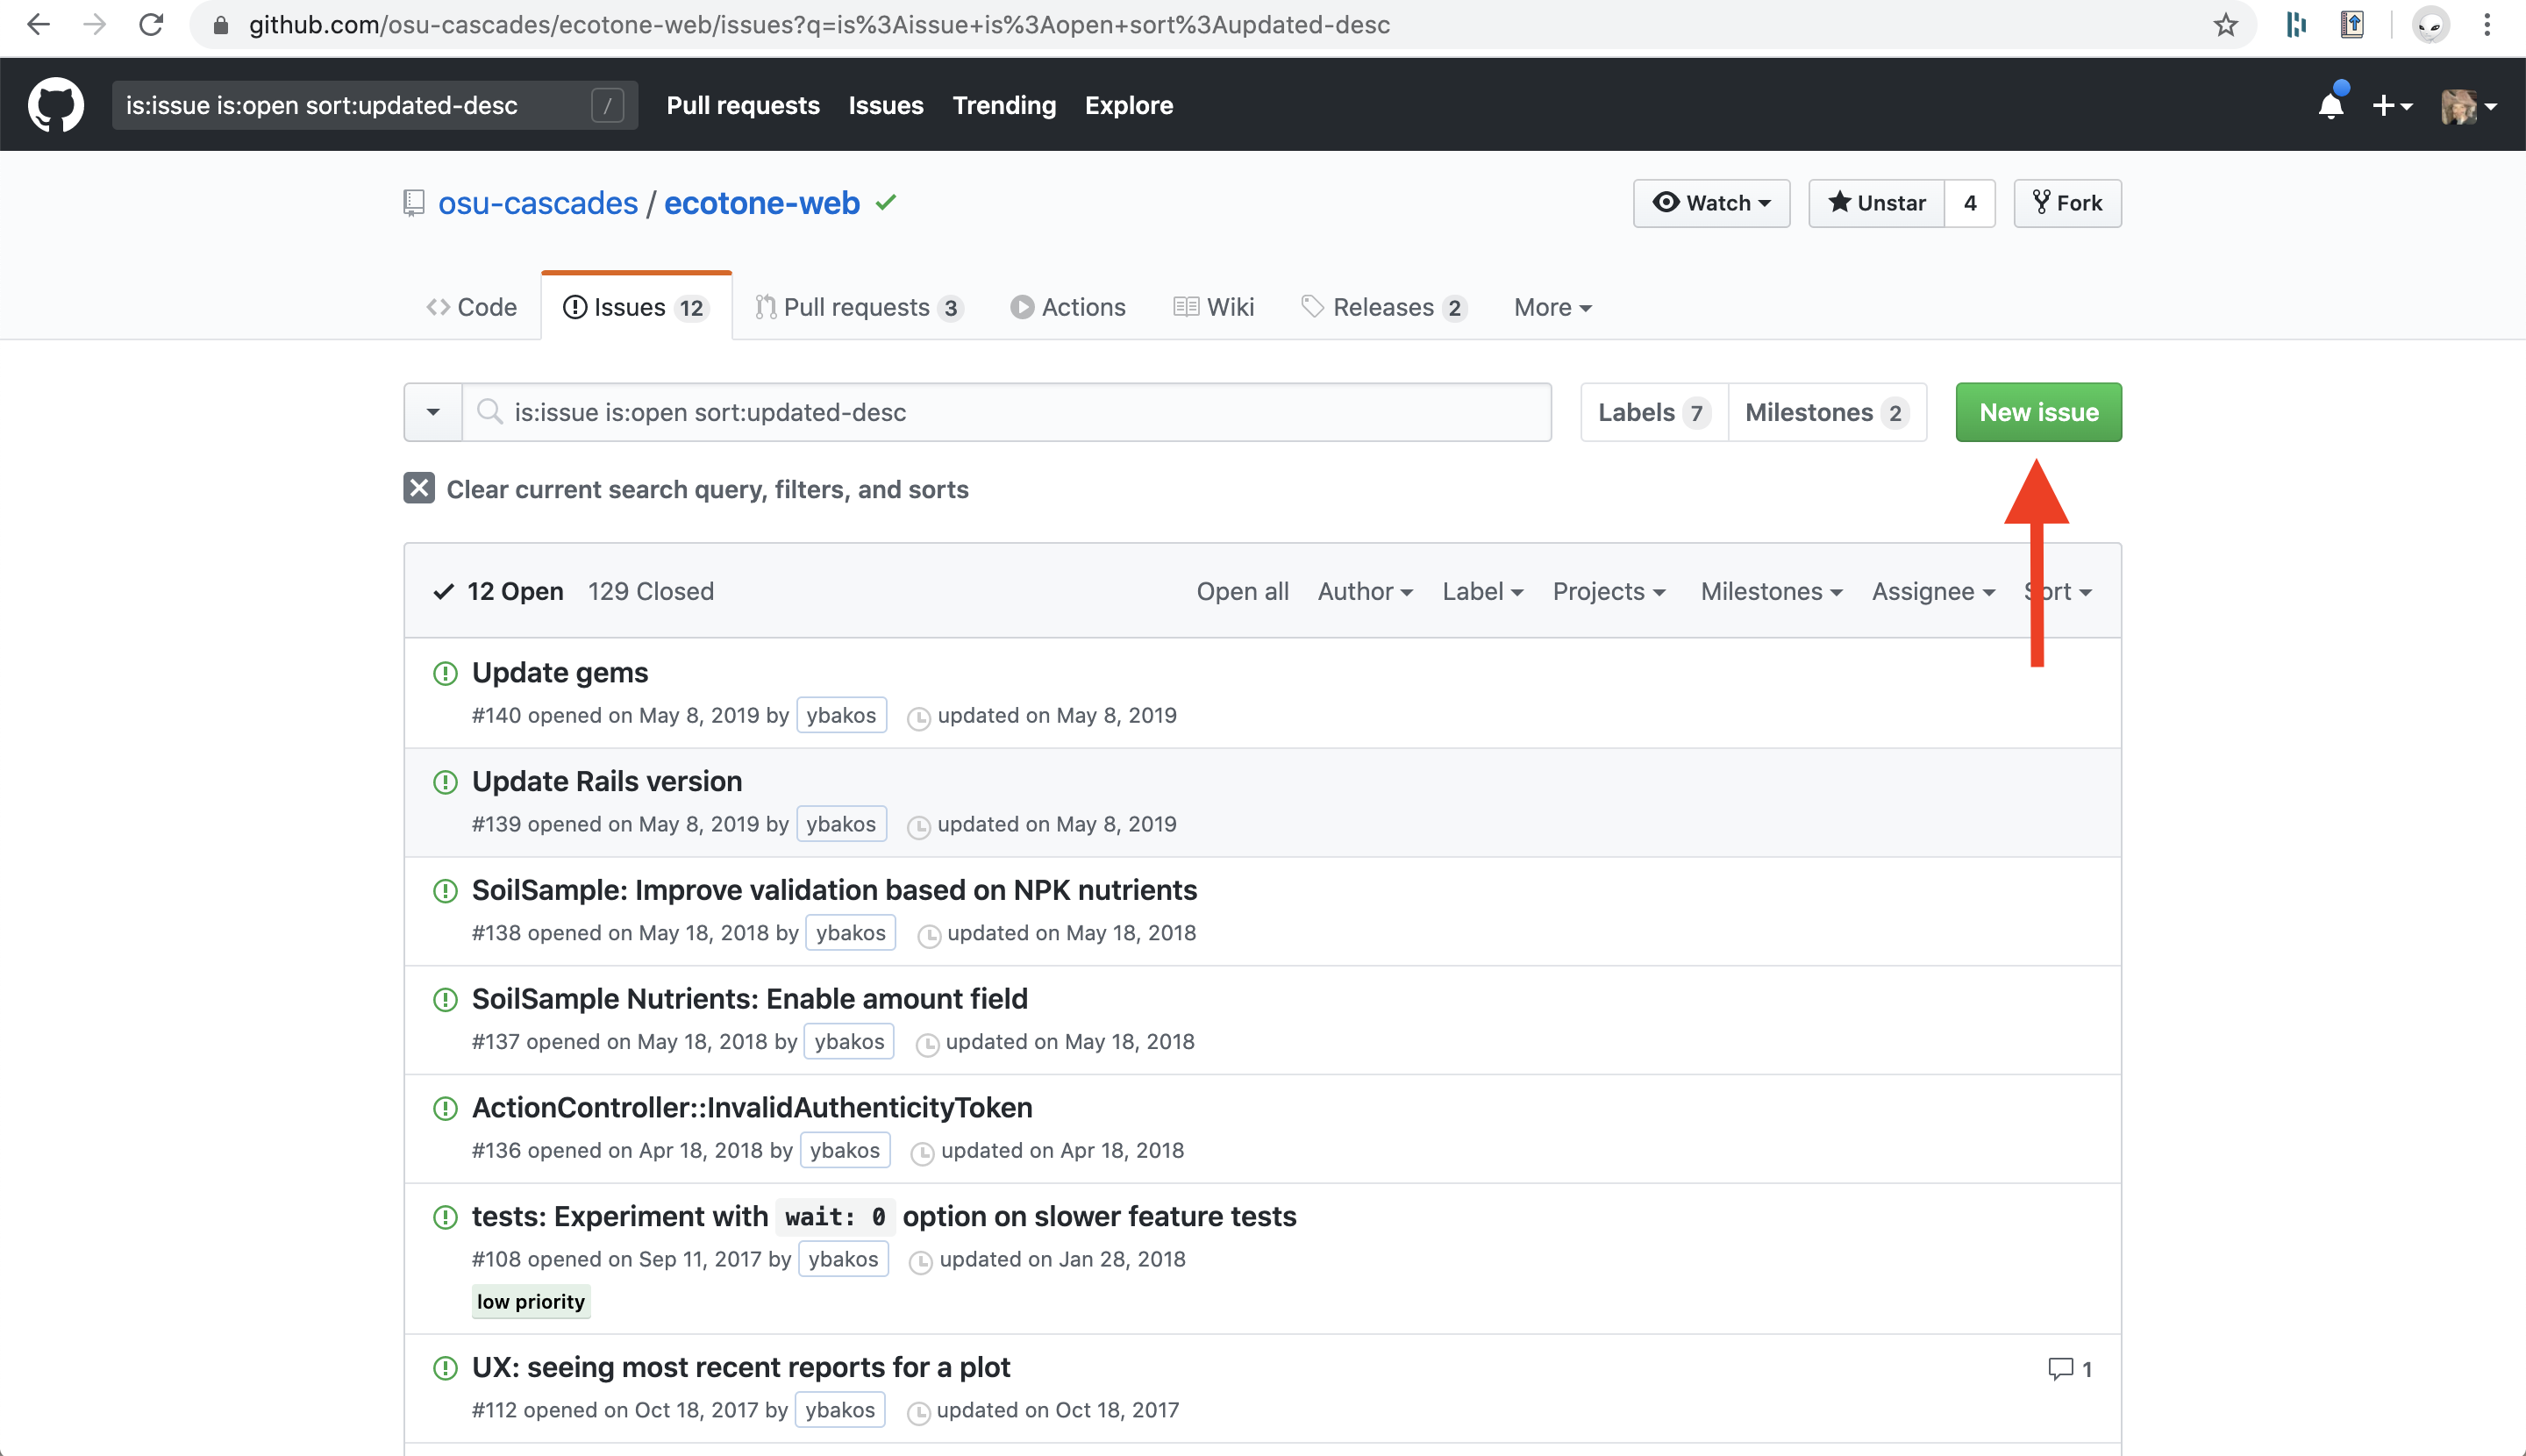Click Issues in the top navigation
The height and width of the screenshot is (1456, 2526).
click(x=886, y=105)
